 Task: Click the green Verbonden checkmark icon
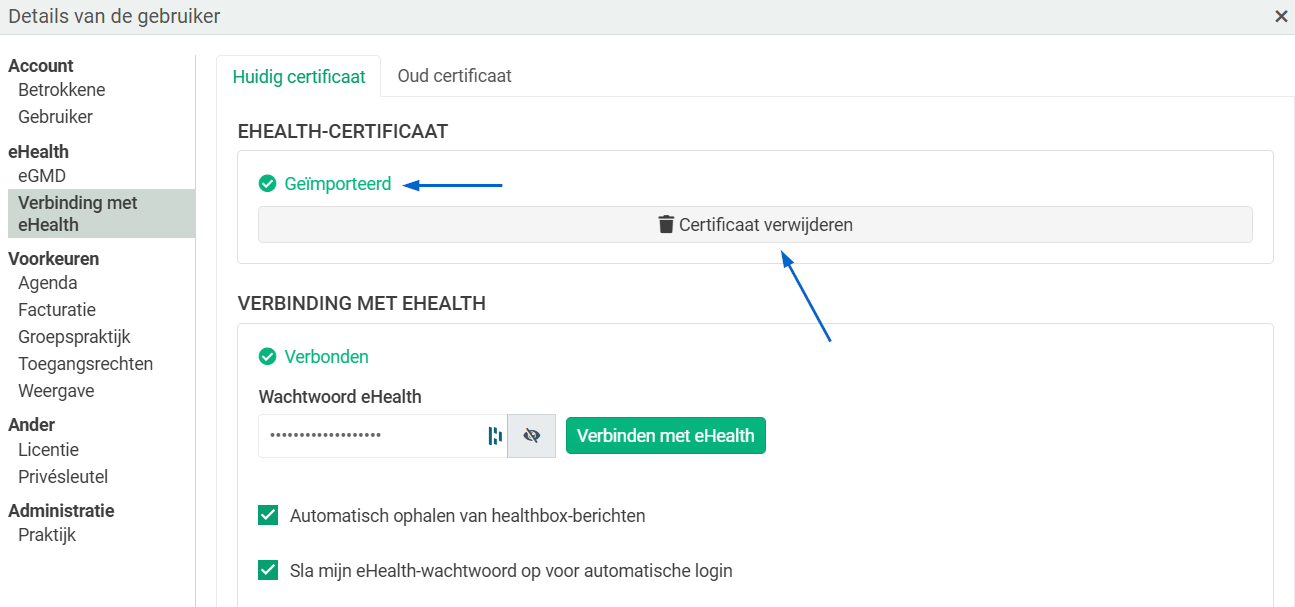point(267,357)
